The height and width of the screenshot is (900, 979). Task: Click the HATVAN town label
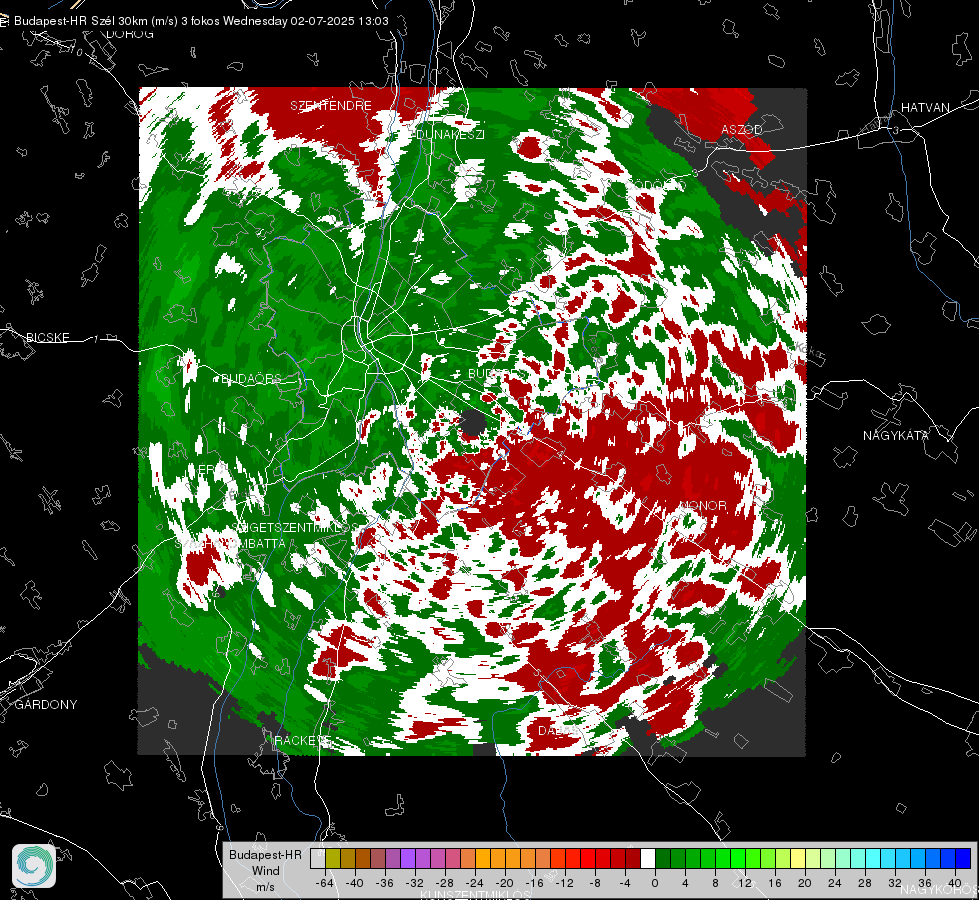tap(925, 107)
